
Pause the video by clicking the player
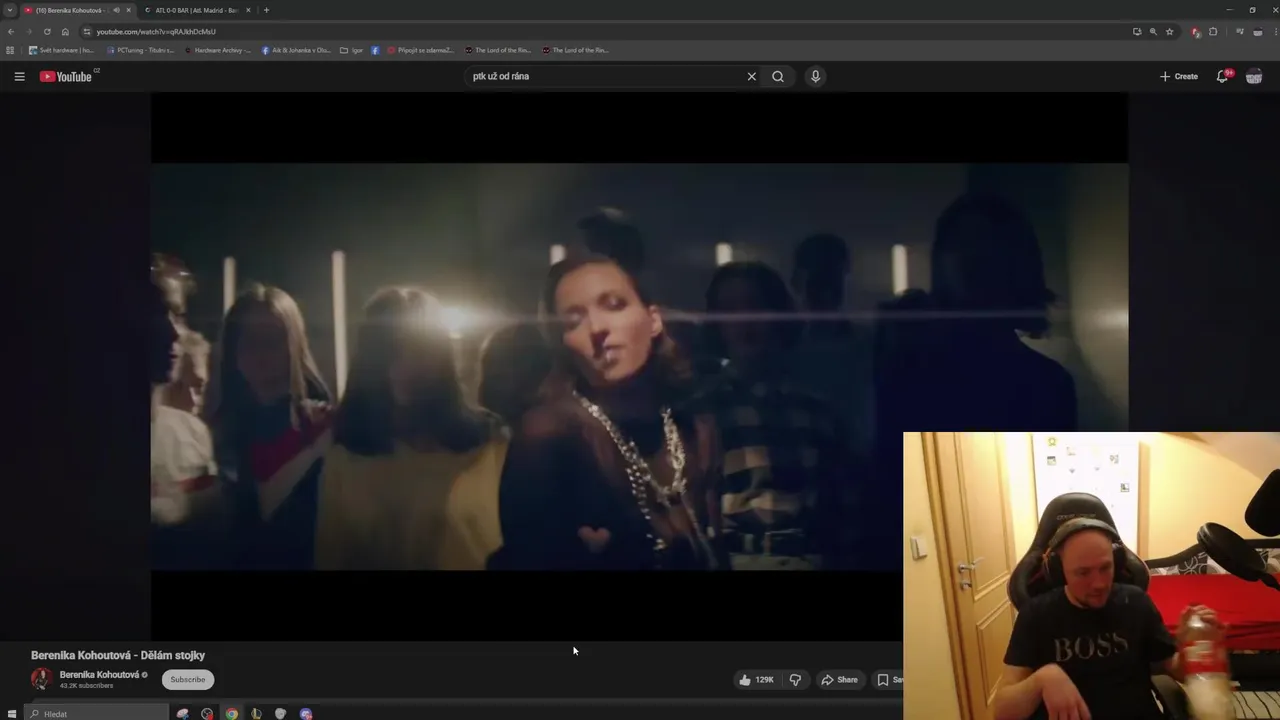click(x=640, y=366)
